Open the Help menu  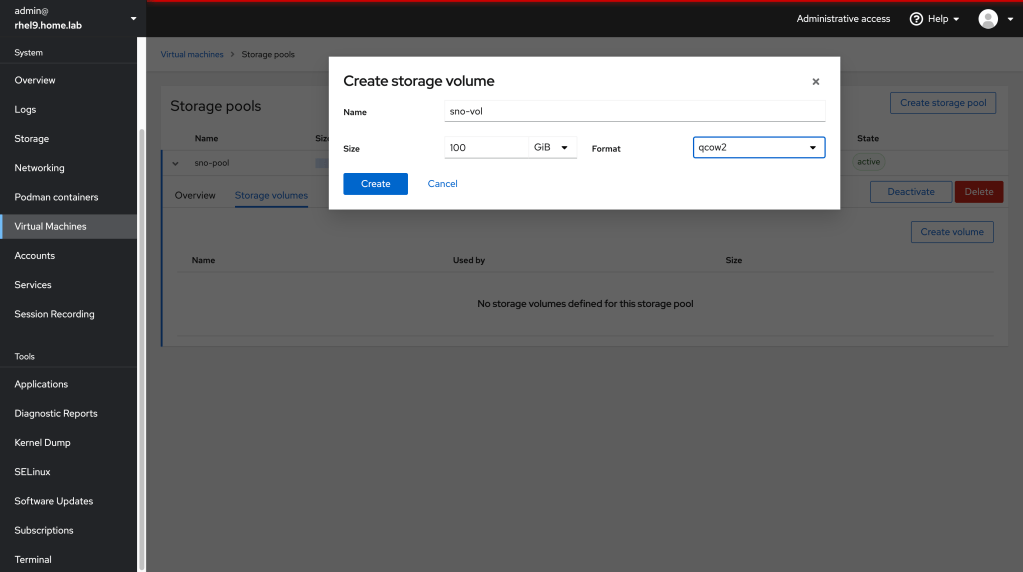tap(934, 19)
